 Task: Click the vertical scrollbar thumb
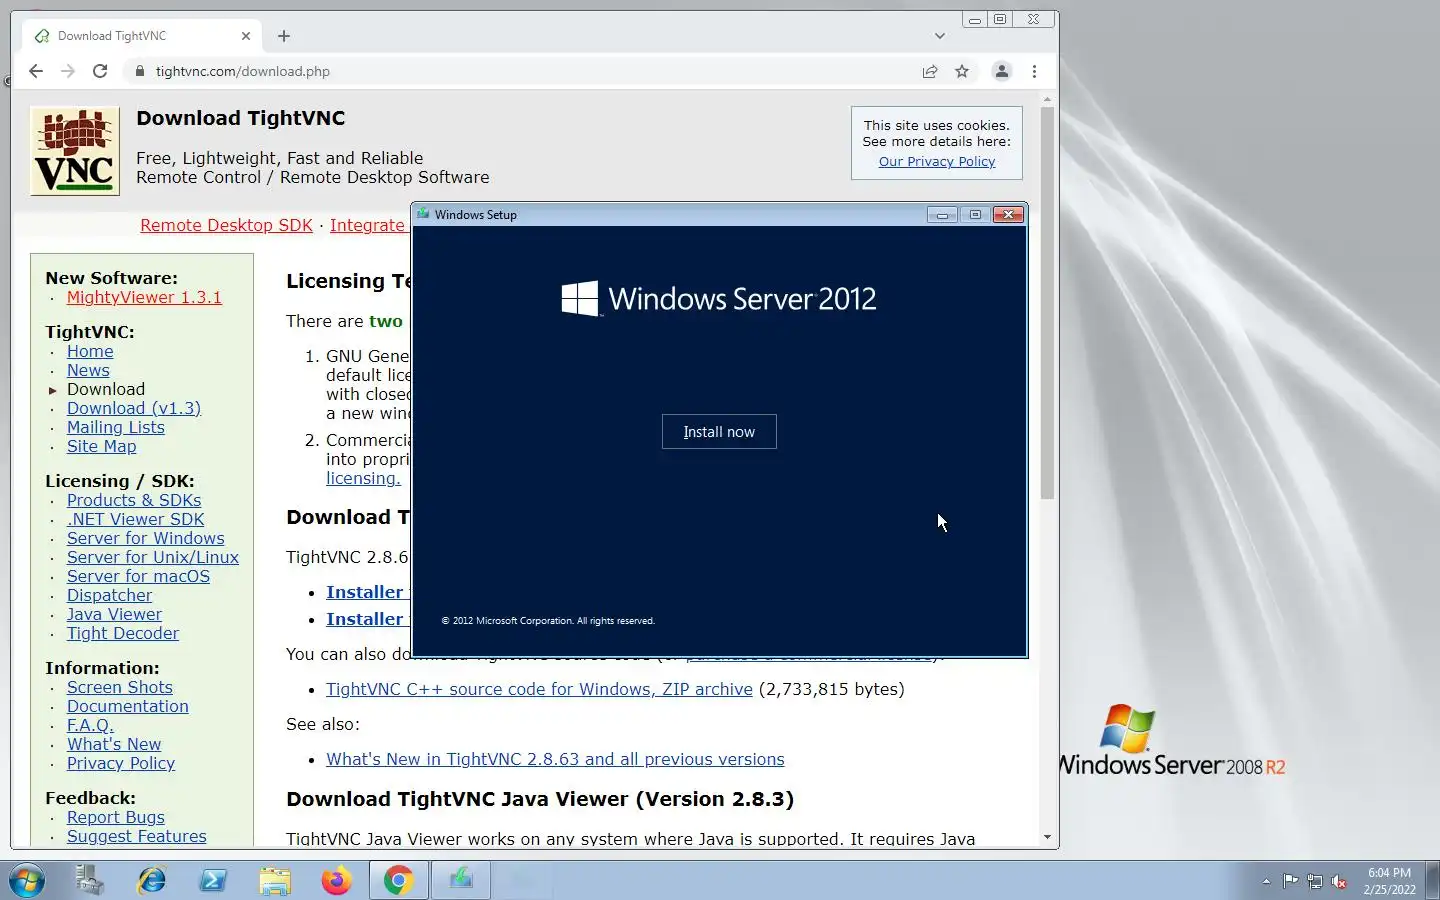pos(1047,303)
